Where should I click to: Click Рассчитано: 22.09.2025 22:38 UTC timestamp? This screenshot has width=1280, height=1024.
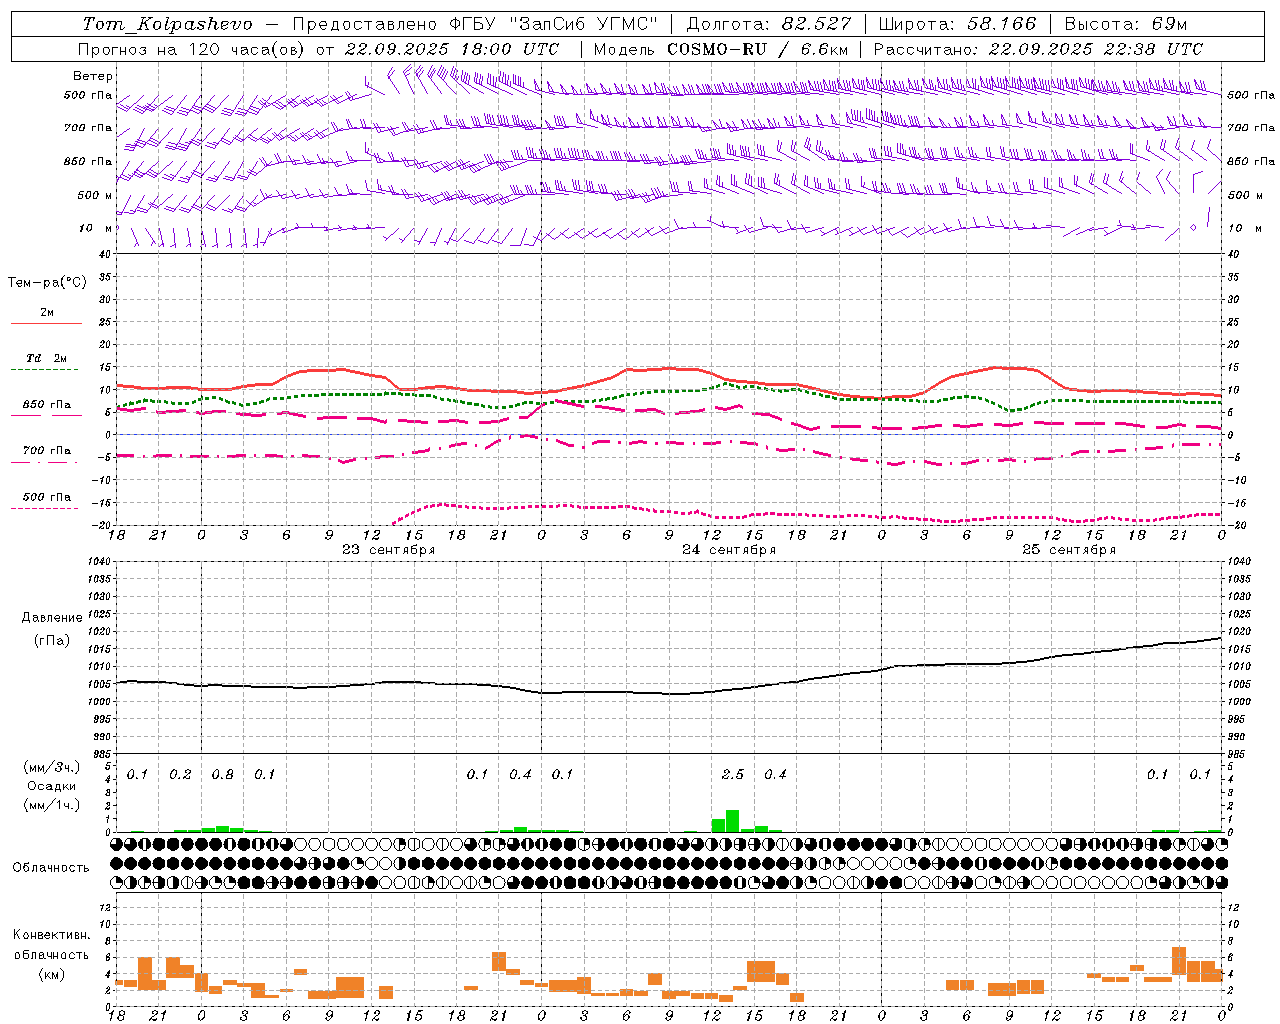[1038, 49]
